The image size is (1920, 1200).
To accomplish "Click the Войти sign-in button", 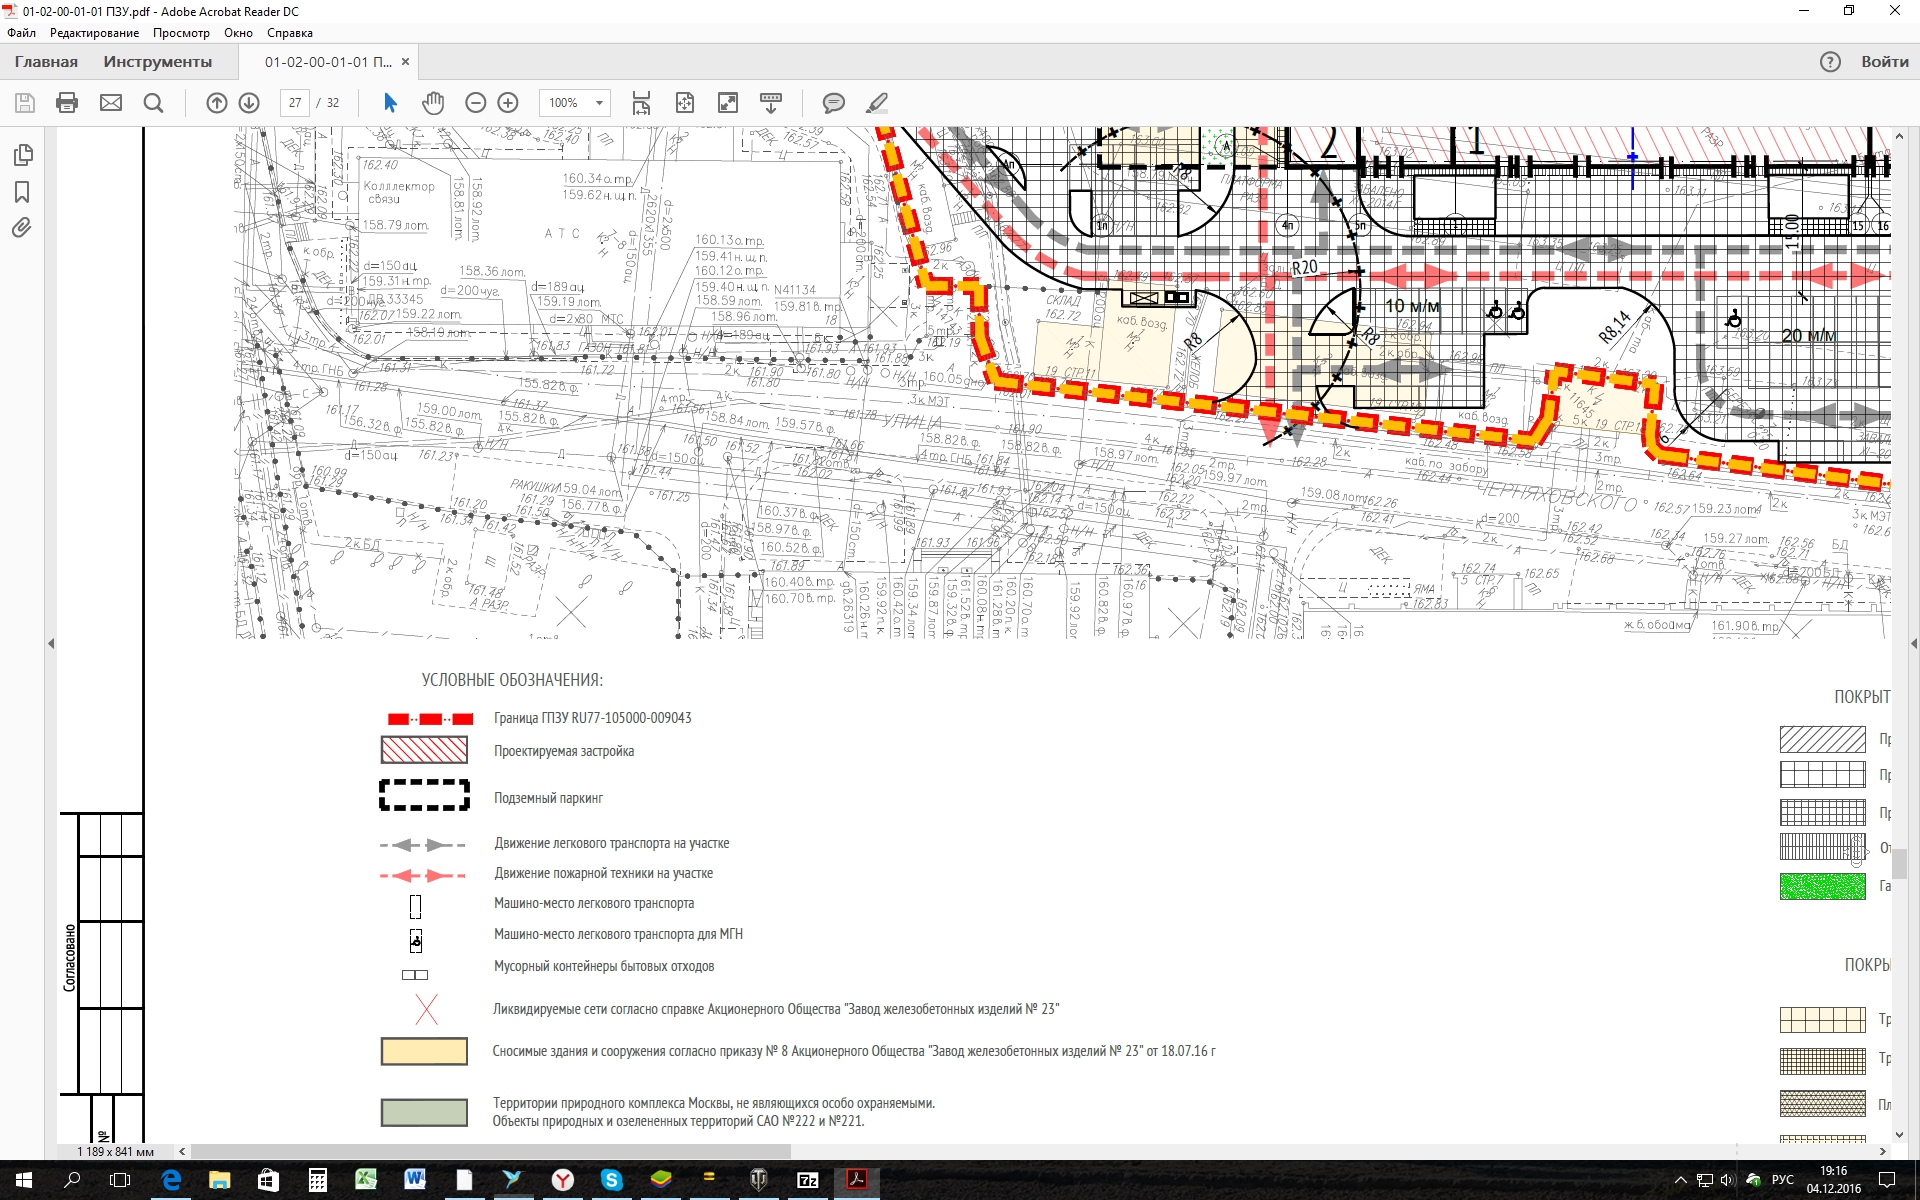I will (1884, 62).
